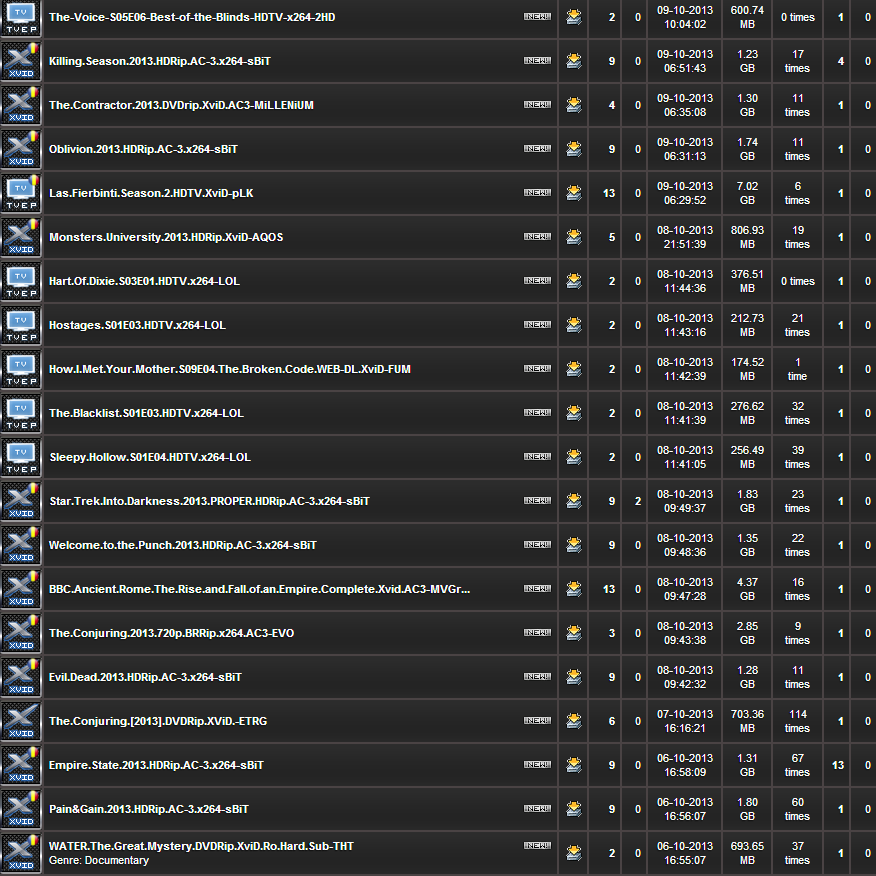Open the Killing.Season.2013.HDRip torrent title
Image resolution: width=876 pixels, height=876 pixels.
(160, 61)
